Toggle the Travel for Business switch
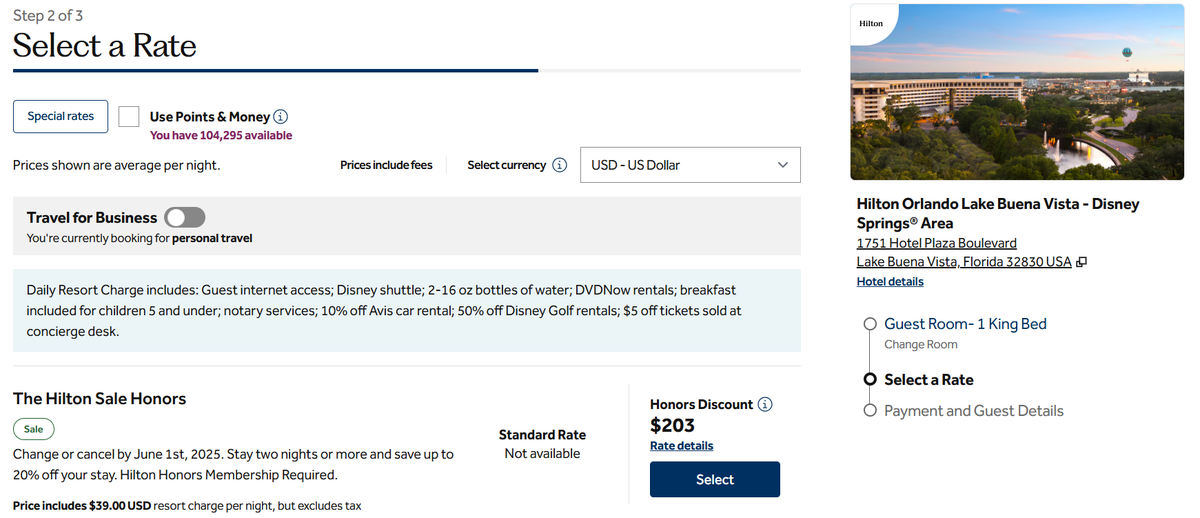This screenshot has height=518, width=1200. tap(185, 217)
